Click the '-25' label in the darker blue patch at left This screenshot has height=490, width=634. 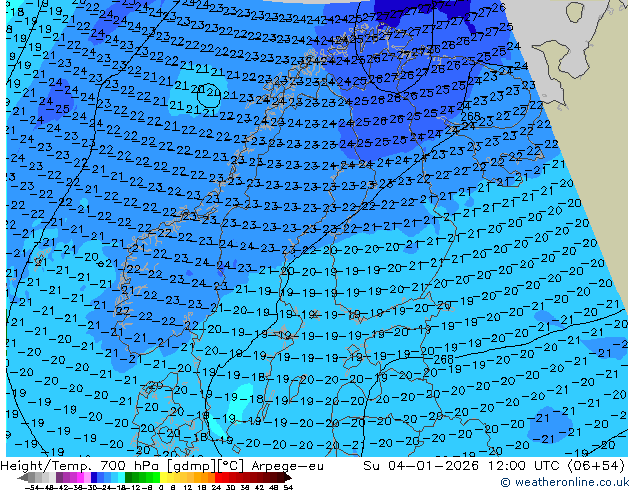[60, 109]
